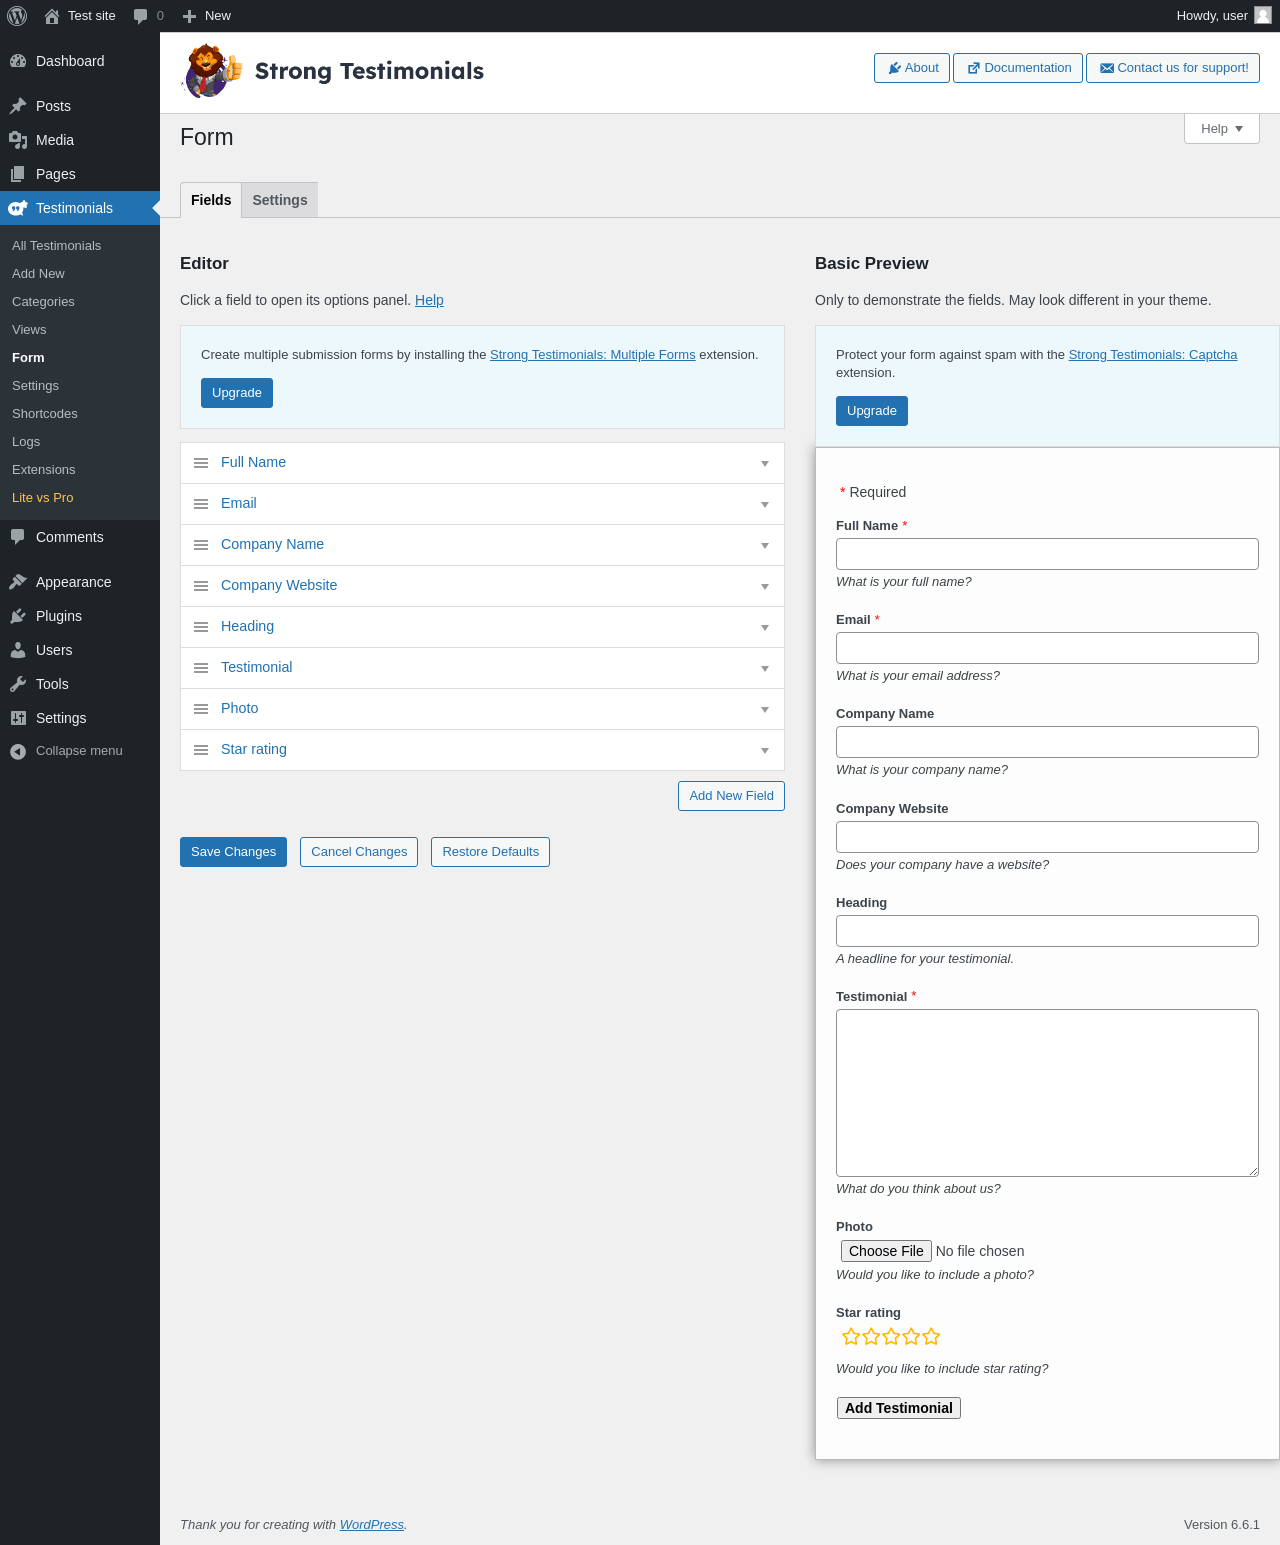Screen dimensions: 1280x1545
Task: Click the Users person icon
Action: pyautogui.click(x=18, y=650)
